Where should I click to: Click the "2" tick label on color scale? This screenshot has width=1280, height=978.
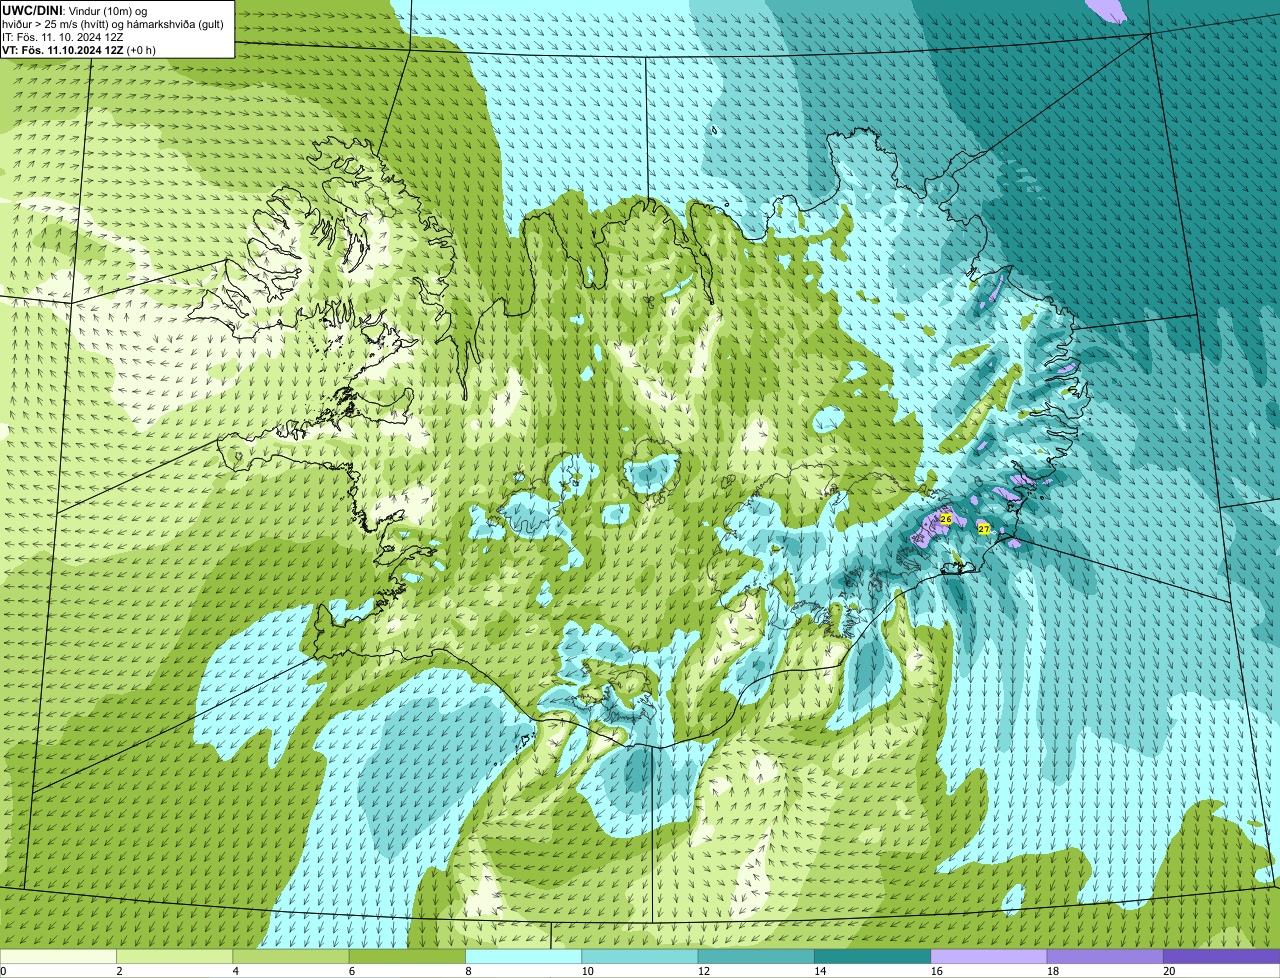pos(119,971)
